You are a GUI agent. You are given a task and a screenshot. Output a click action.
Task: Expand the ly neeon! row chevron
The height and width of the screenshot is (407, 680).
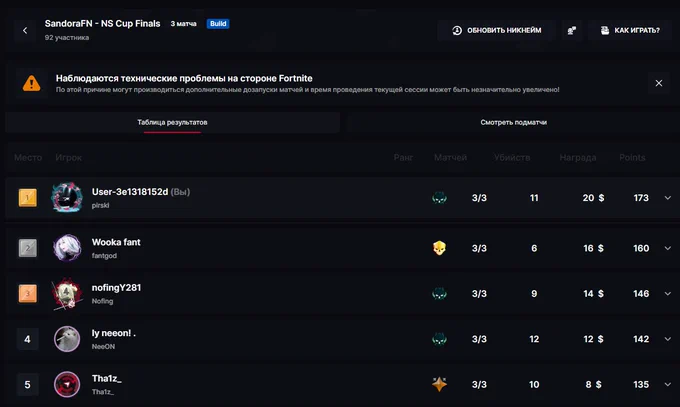coord(667,339)
